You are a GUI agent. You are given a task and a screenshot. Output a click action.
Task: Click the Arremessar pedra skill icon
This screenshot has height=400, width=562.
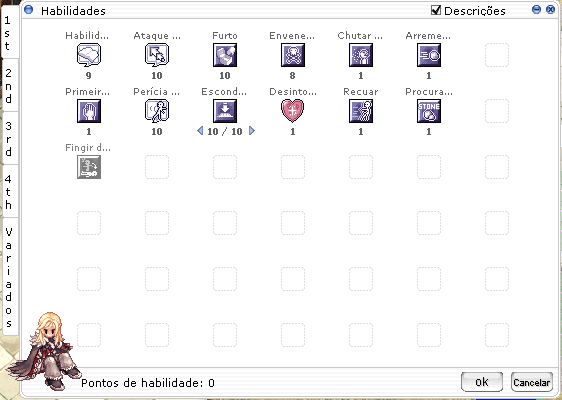tap(429, 55)
